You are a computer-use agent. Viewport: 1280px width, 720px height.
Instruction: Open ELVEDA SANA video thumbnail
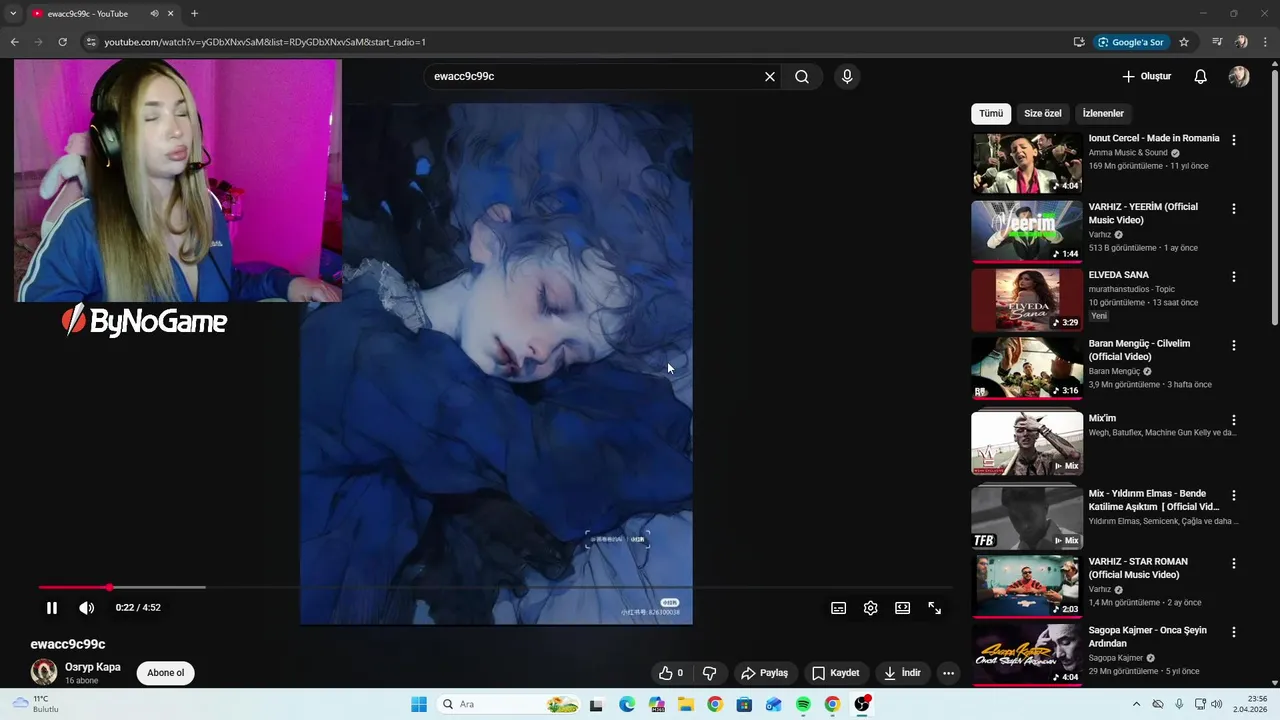coord(1027,299)
